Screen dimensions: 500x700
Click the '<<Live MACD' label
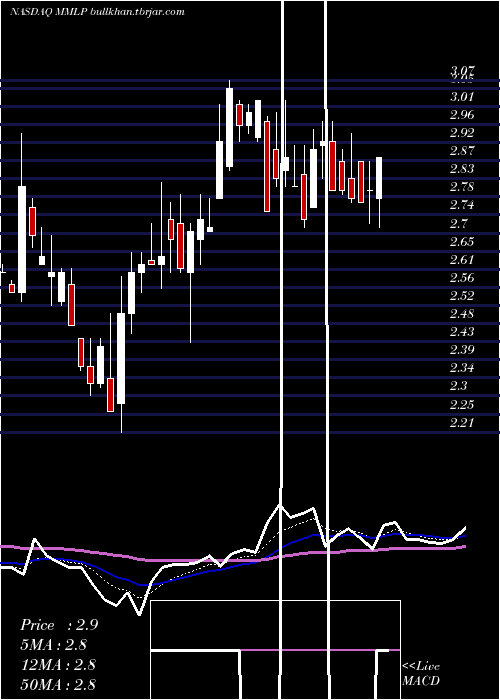(x=421, y=673)
